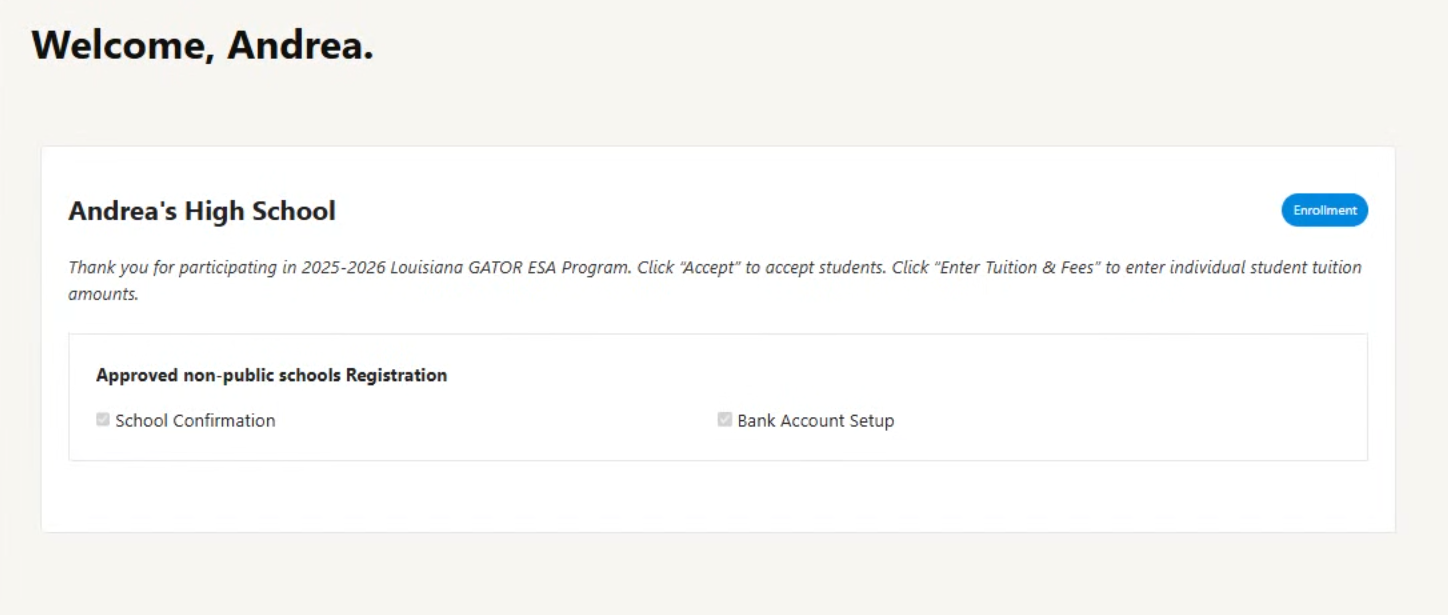Click the "Welcome, Andrea." heading
1448x615 pixels.
203,45
